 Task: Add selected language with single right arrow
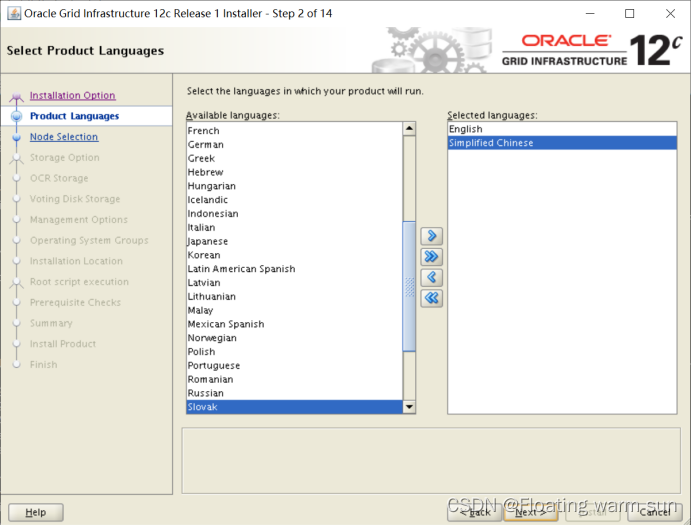click(x=431, y=236)
